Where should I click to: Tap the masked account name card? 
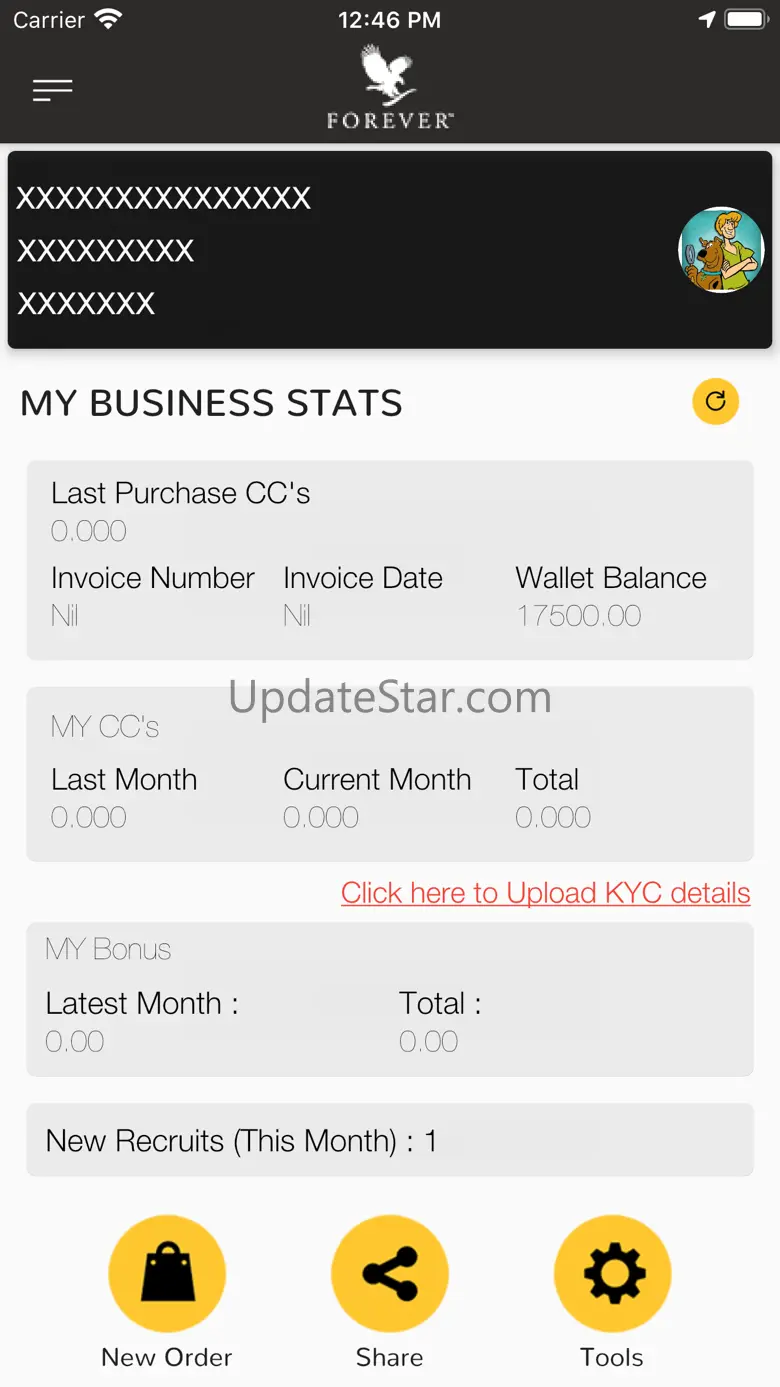click(x=390, y=250)
